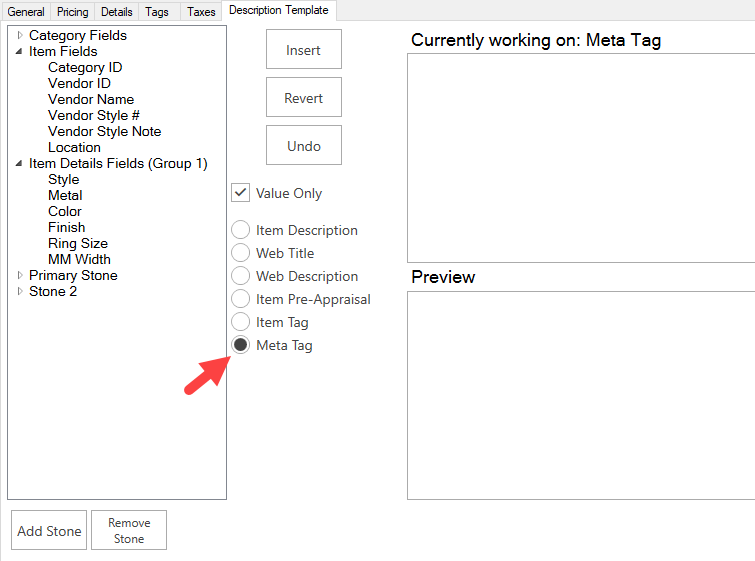This screenshot has height=561, width=755.
Task: Pick the Item Pre-Appraisal radio option
Action: pyautogui.click(x=241, y=299)
